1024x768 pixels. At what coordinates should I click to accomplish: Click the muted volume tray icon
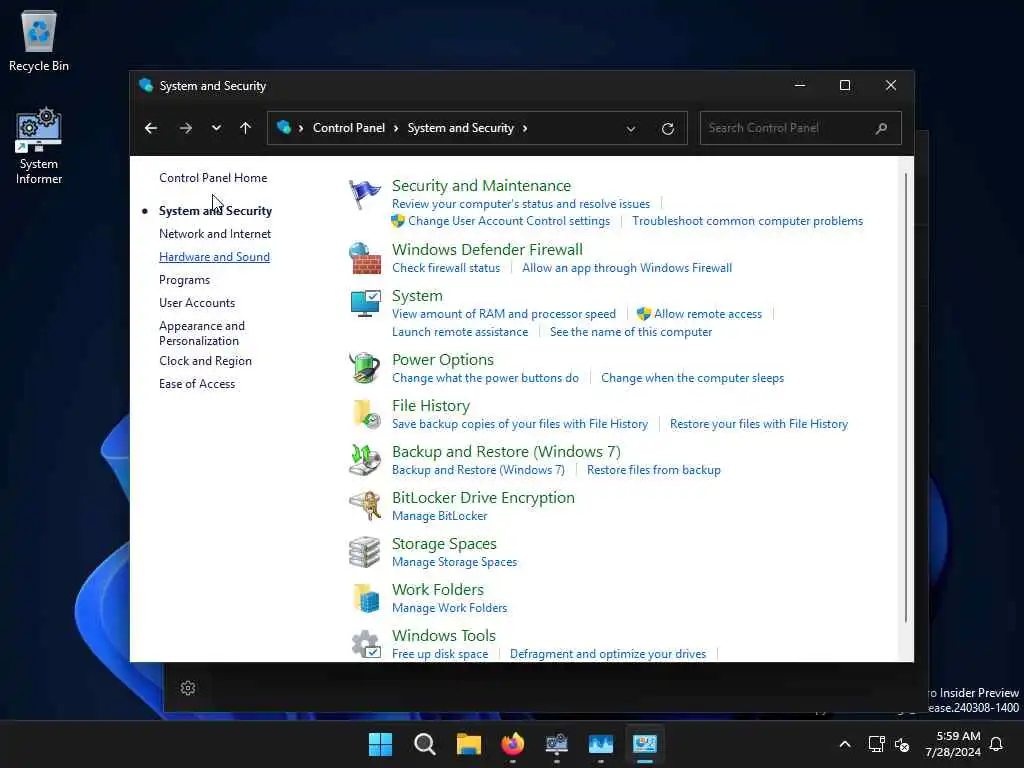coord(902,744)
